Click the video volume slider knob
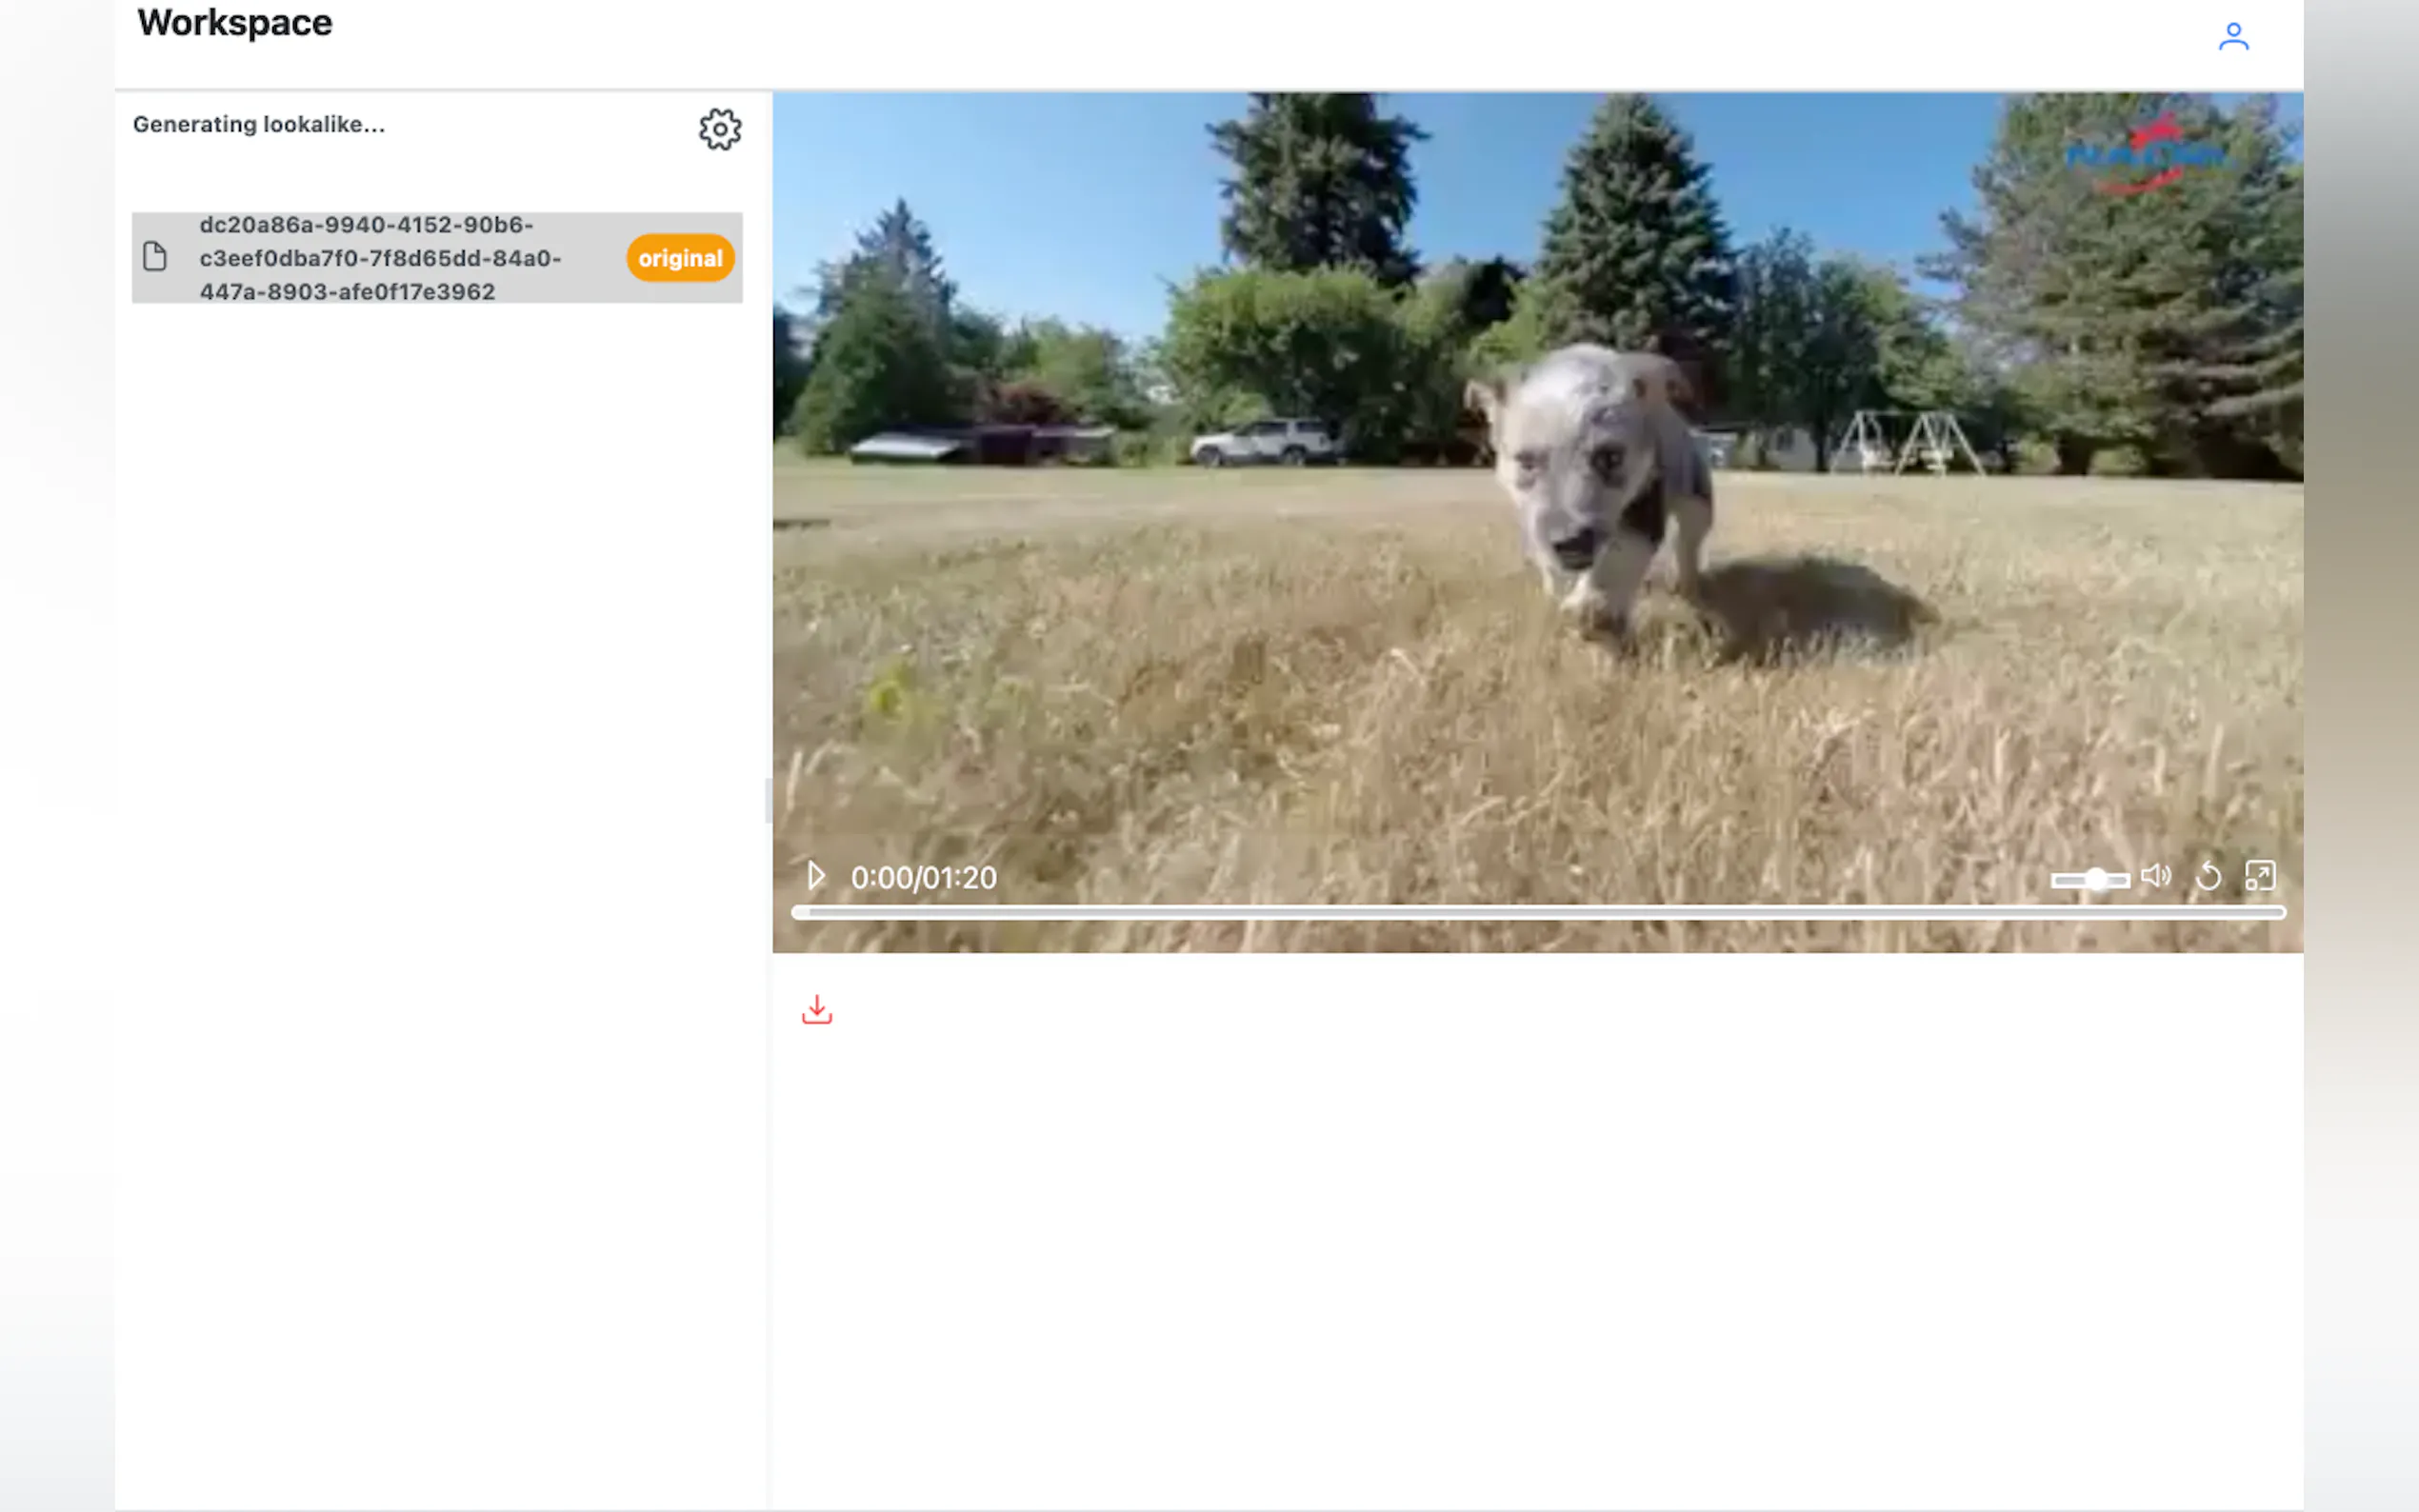 tap(2096, 879)
